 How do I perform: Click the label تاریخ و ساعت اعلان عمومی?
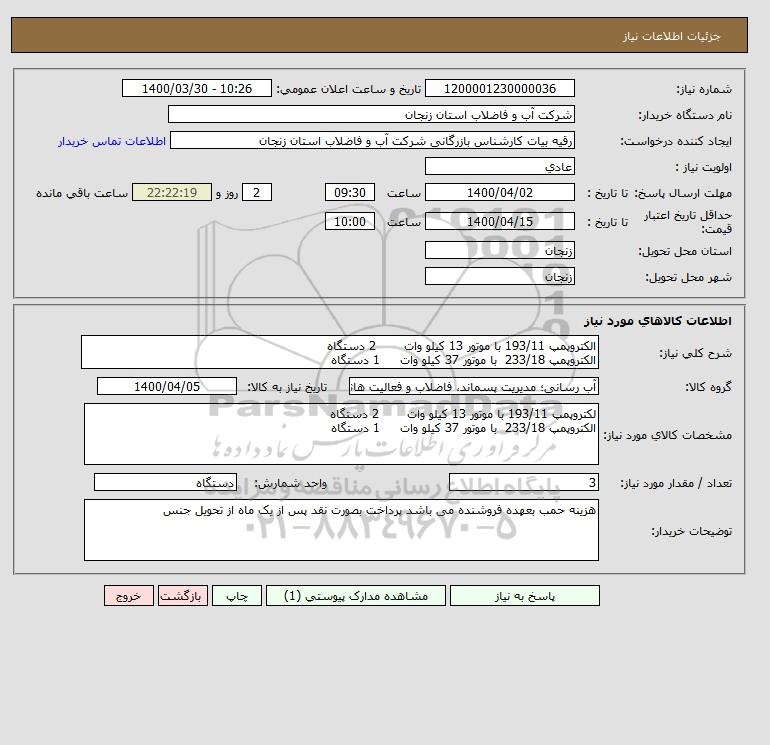coord(349,89)
